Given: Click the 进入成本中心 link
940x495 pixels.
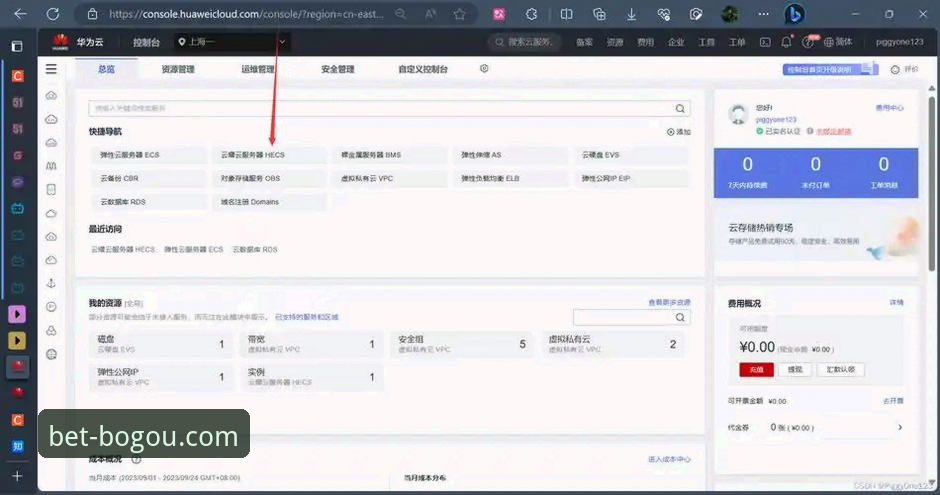Looking at the screenshot, I should pyautogui.click(x=669, y=459).
